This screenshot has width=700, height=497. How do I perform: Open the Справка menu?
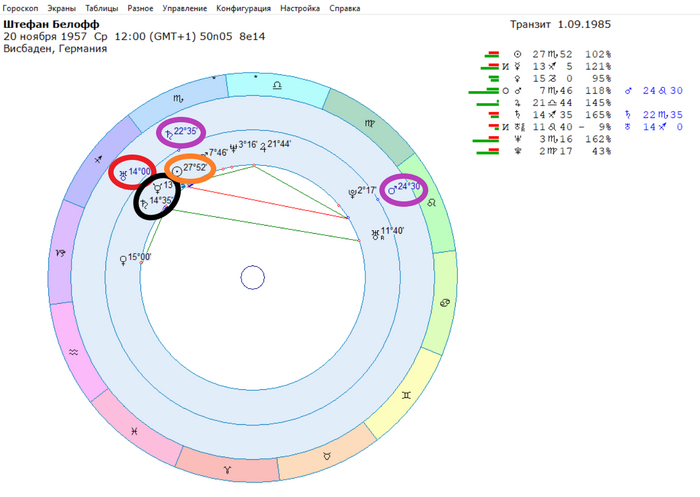click(x=345, y=8)
